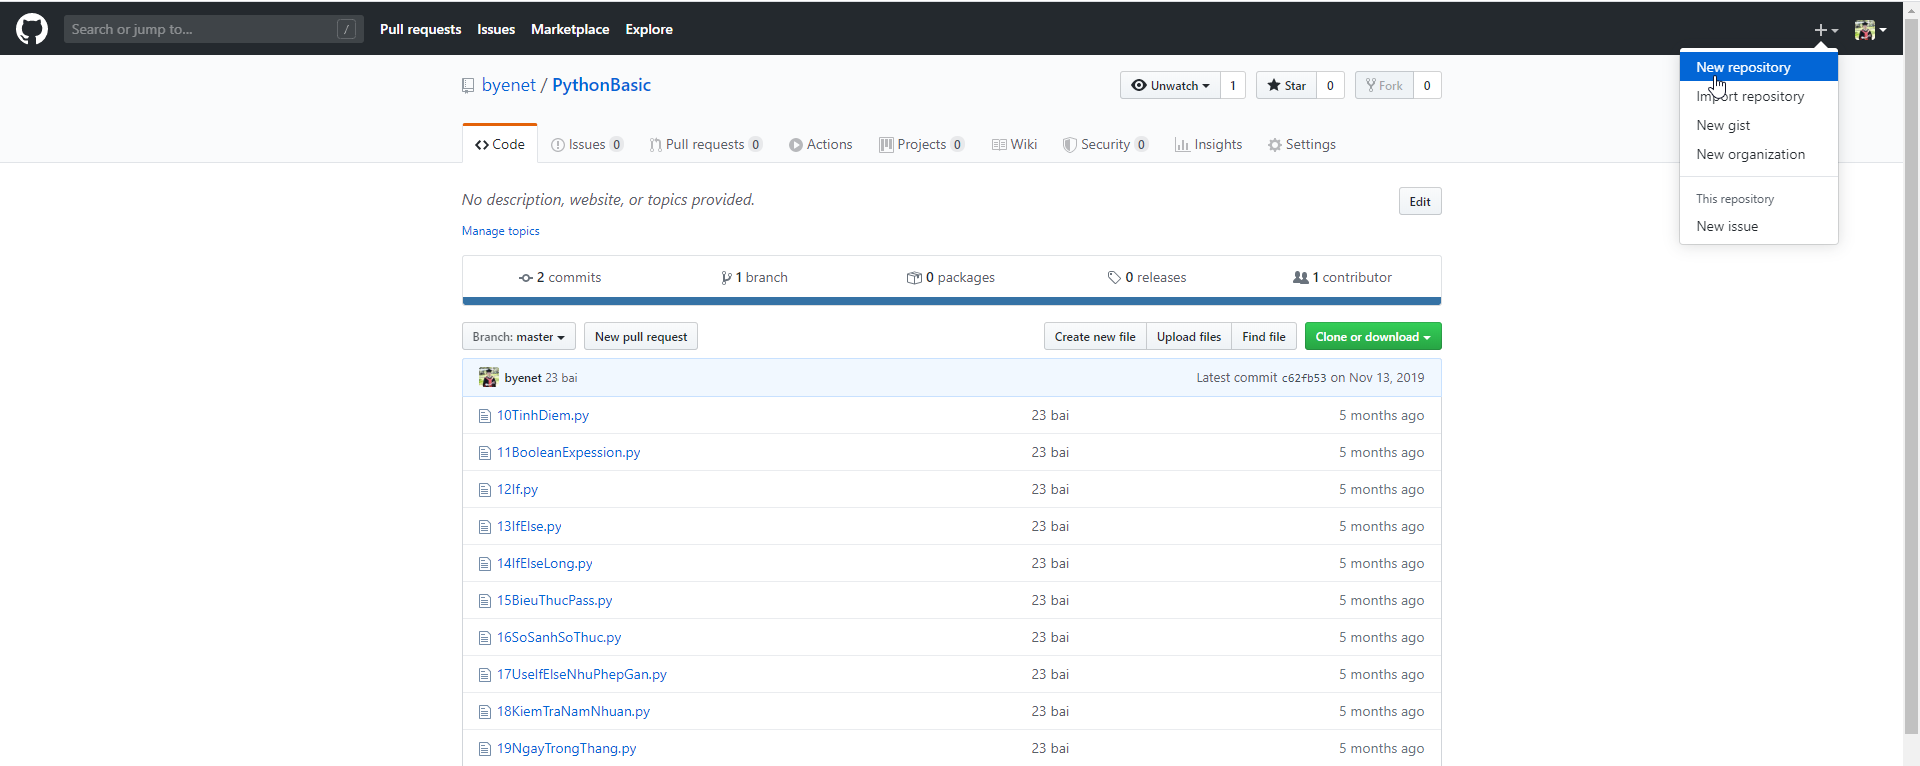1920x766 pixels.
Task: Click the watchers count 1
Action: click(1233, 85)
